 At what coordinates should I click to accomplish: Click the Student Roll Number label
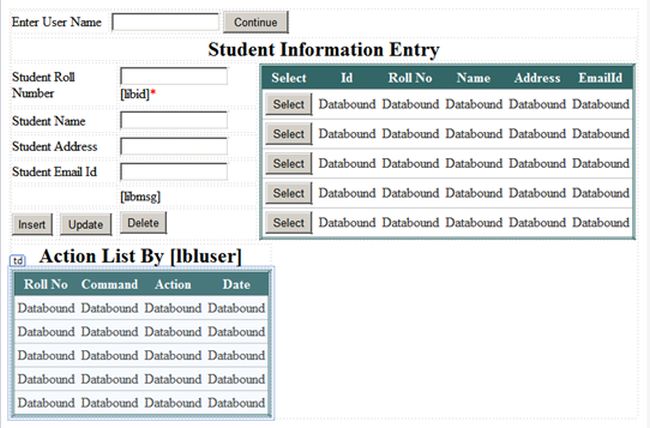(43, 85)
